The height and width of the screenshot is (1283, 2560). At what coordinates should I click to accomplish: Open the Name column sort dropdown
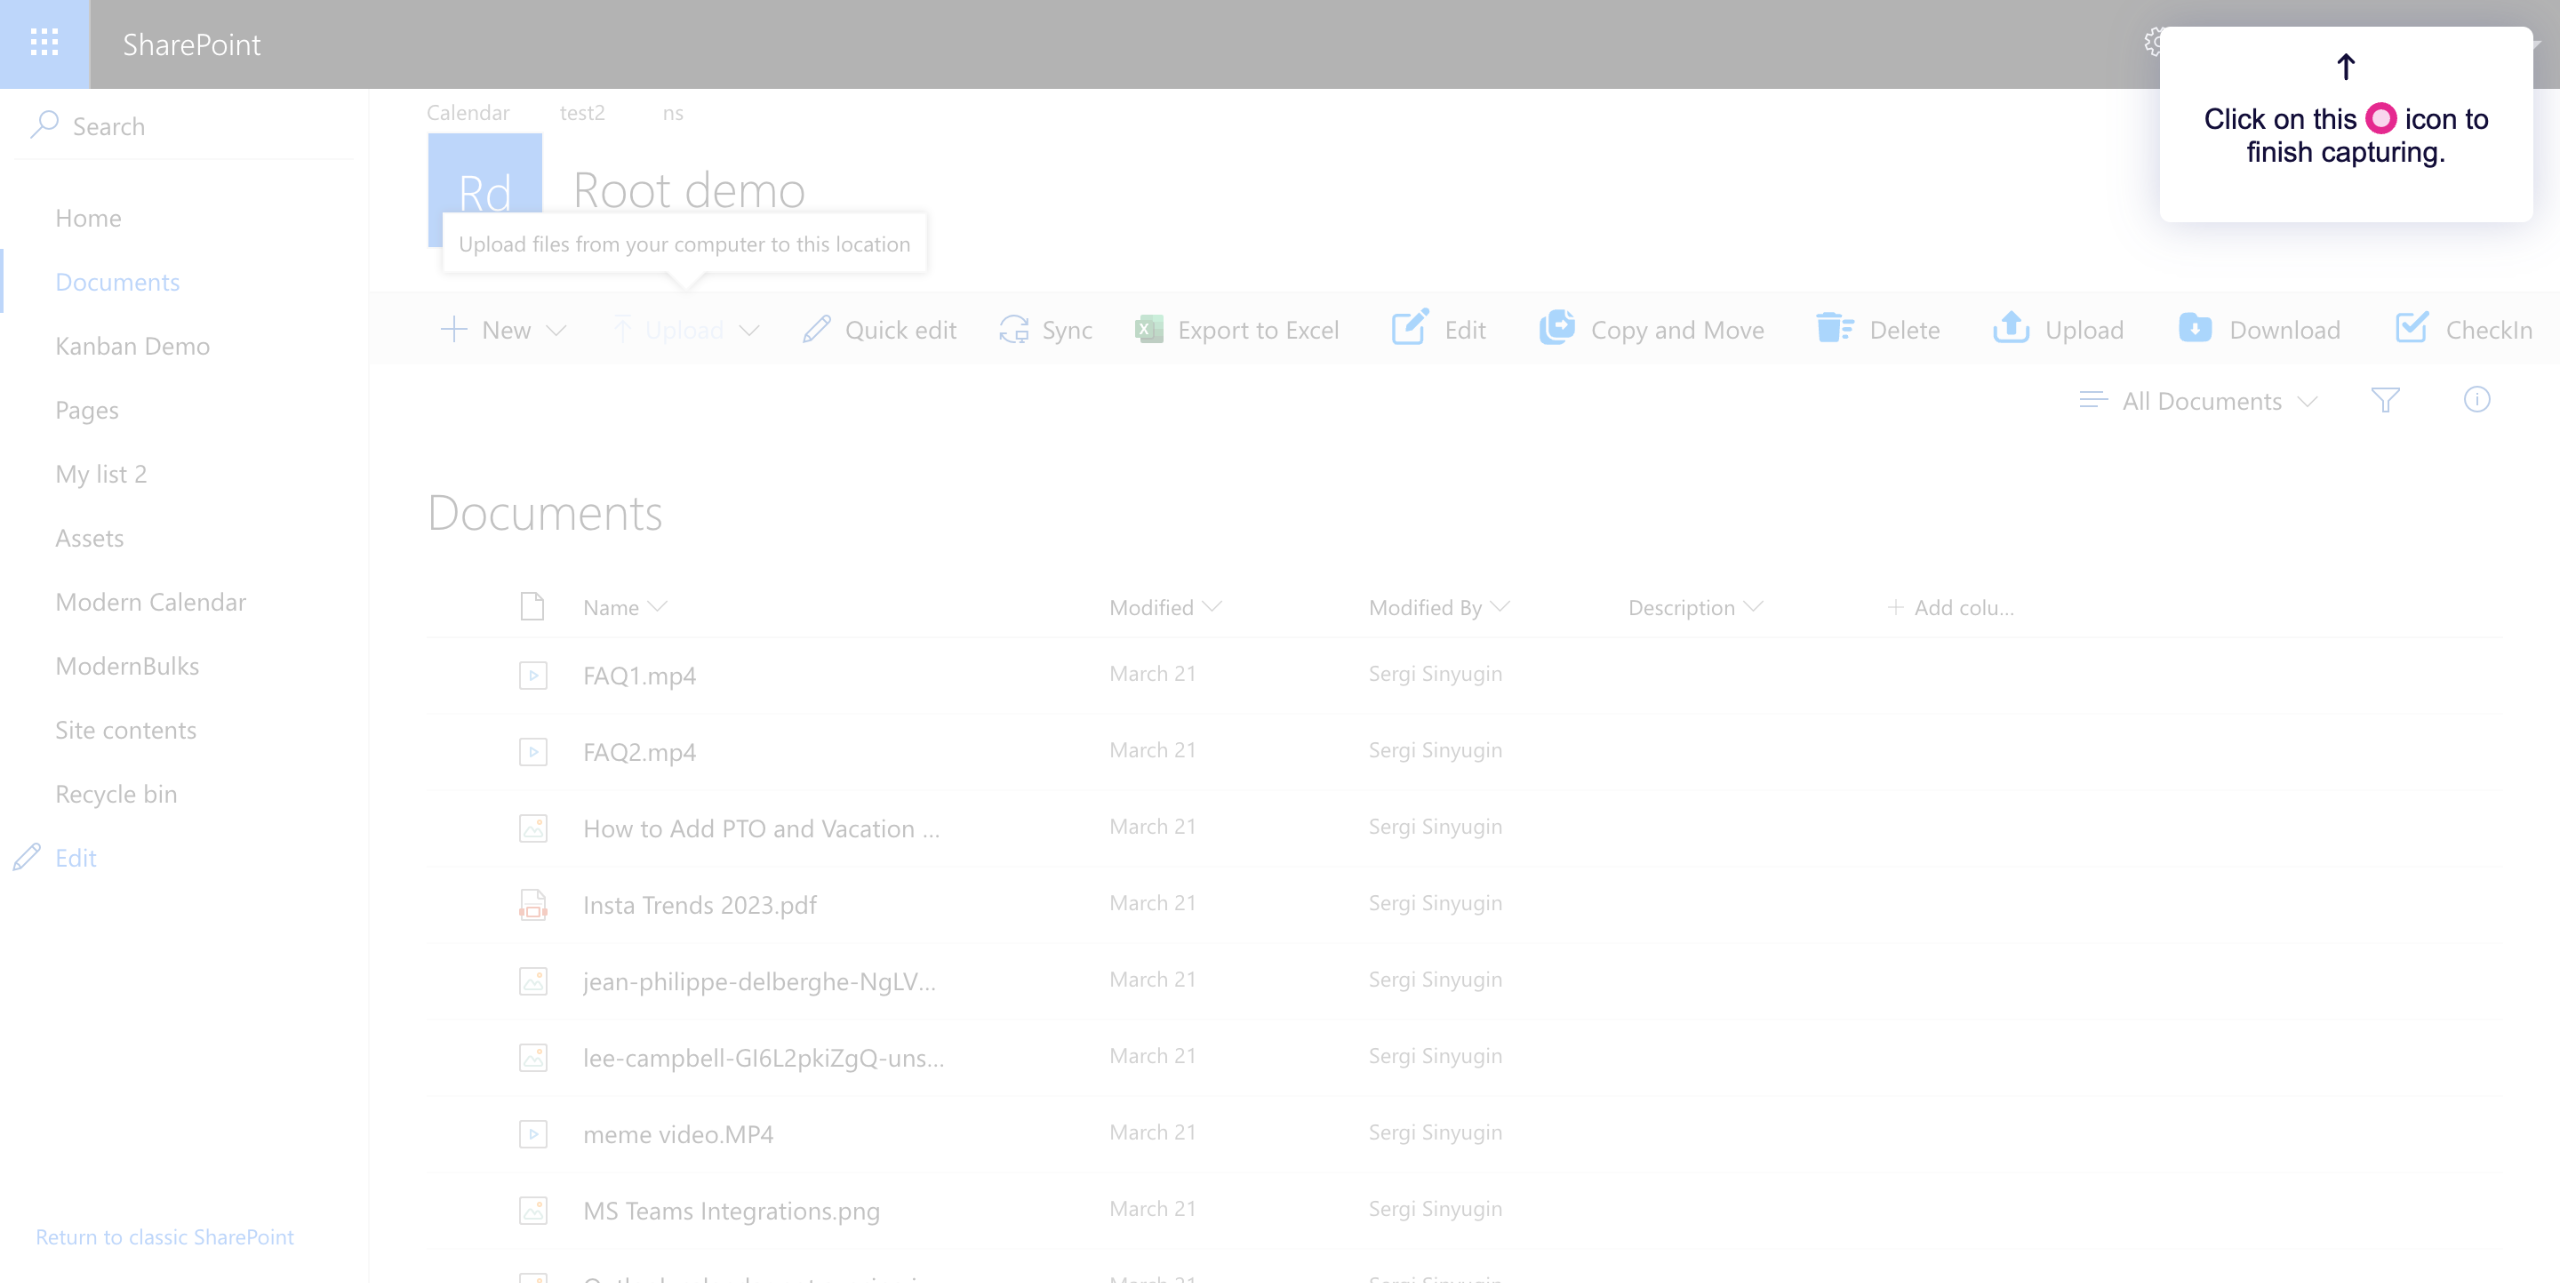click(x=624, y=607)
